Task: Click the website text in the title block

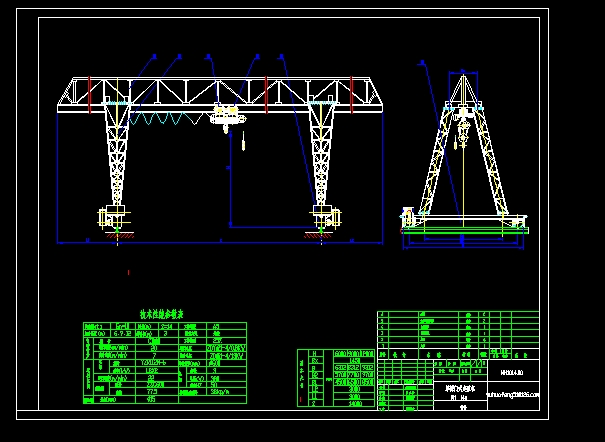Action: pos(513,395)
